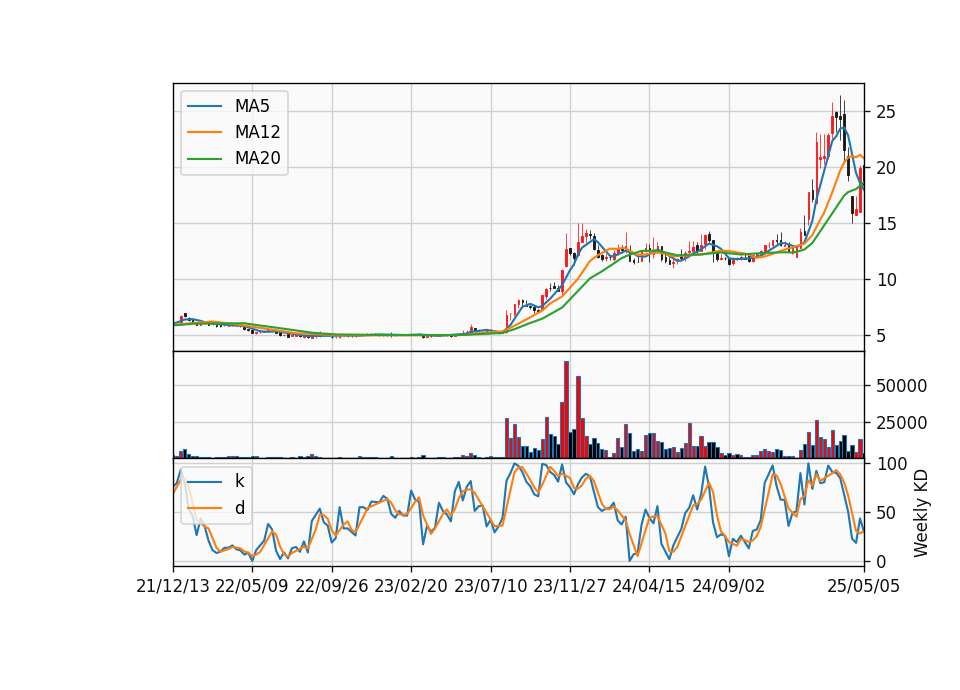Click the KD axis value 50

(886, 513)
